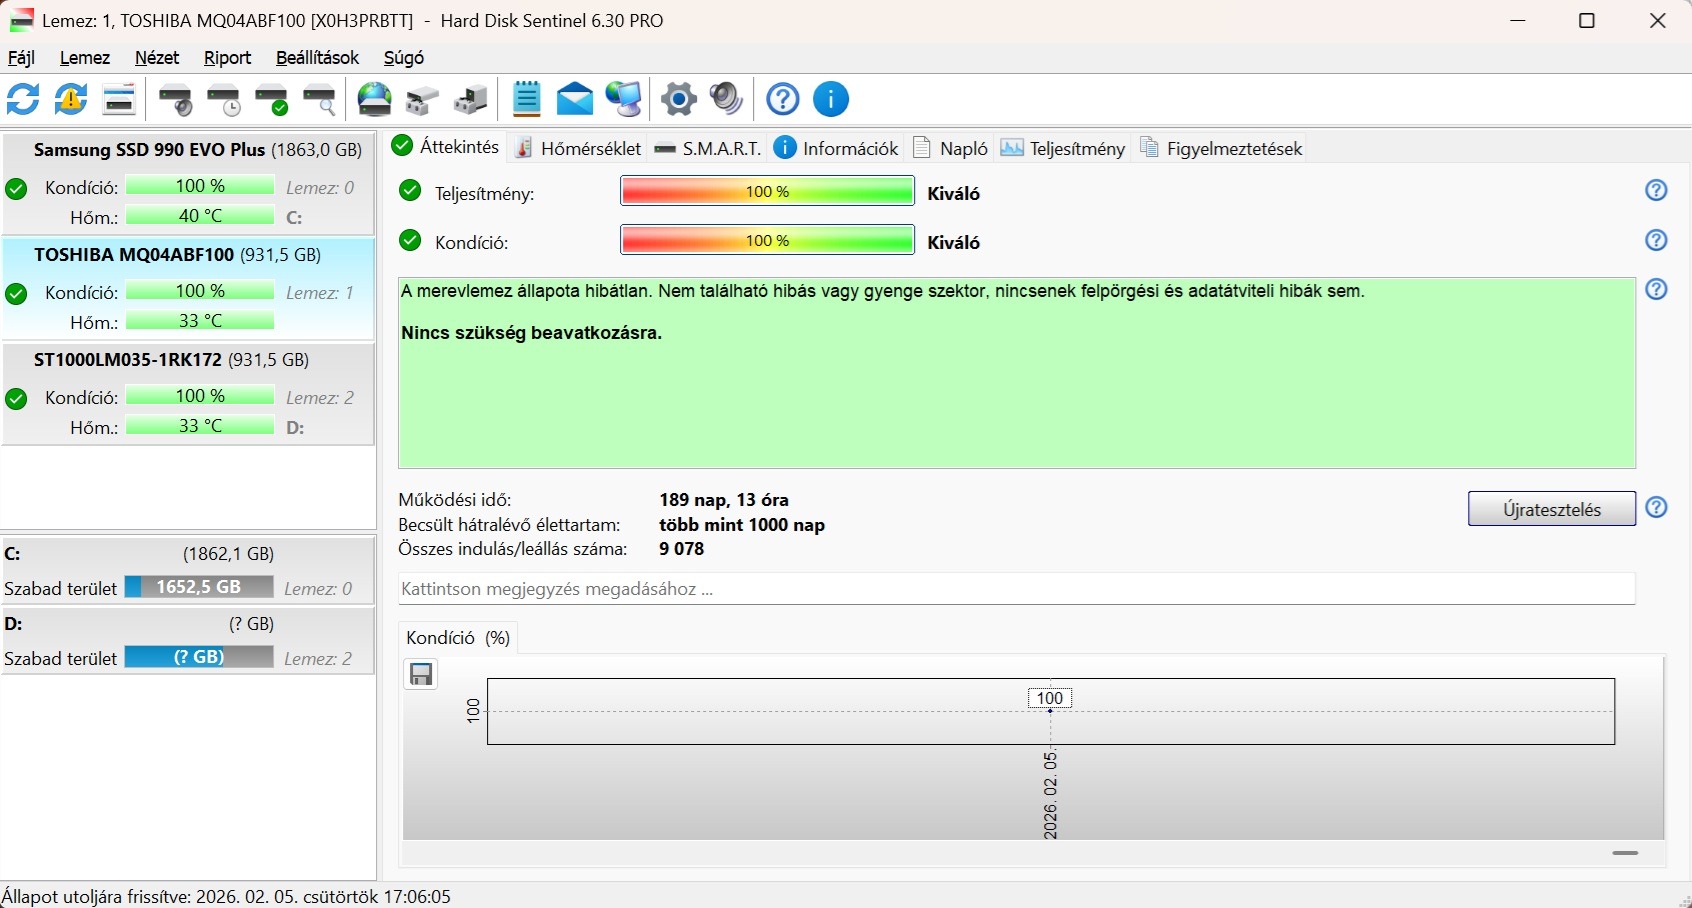Open the Beállítások menu
Image resolution: width=1692 pixels, height=908 pixels.
[317, 58]
